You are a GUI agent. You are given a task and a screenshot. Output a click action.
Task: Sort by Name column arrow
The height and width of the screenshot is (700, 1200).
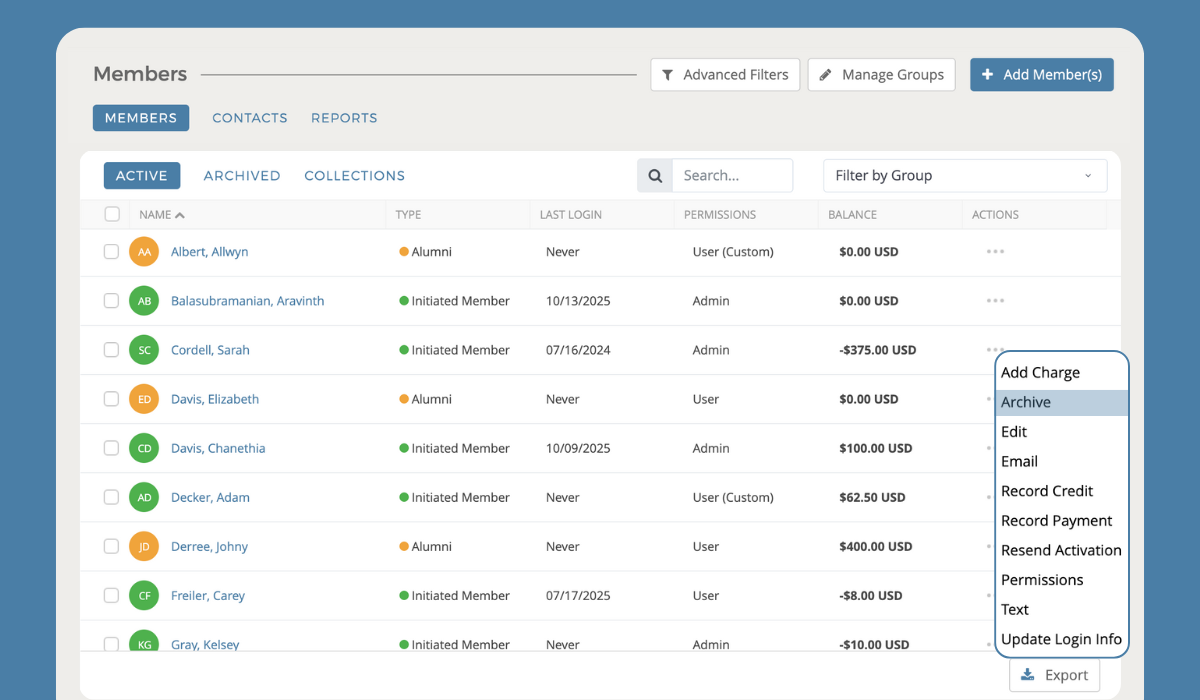click(180, 215)
